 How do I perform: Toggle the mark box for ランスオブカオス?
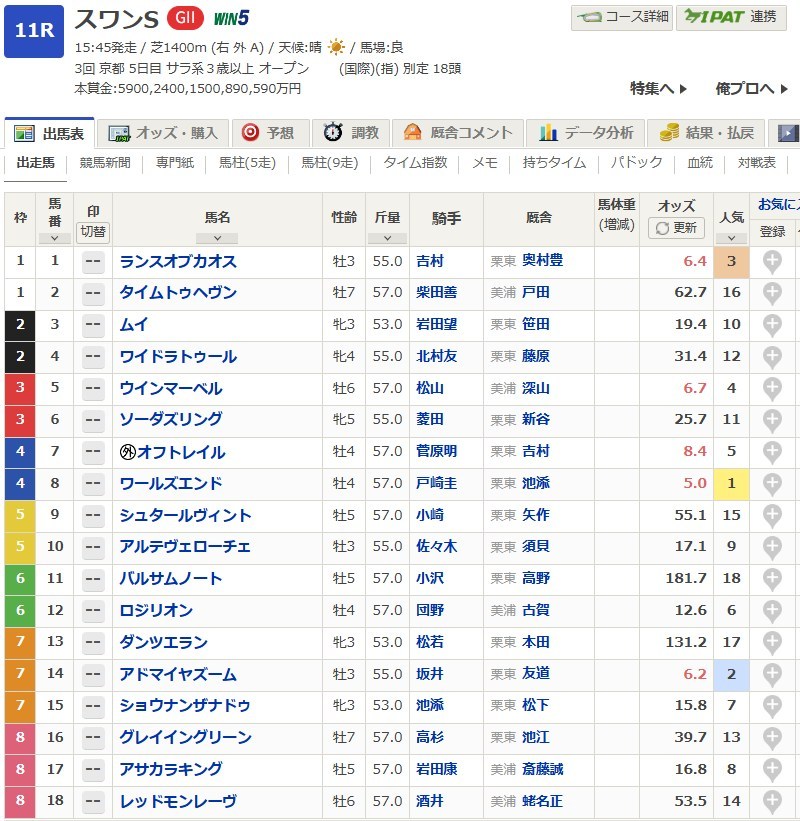[93, 262]
